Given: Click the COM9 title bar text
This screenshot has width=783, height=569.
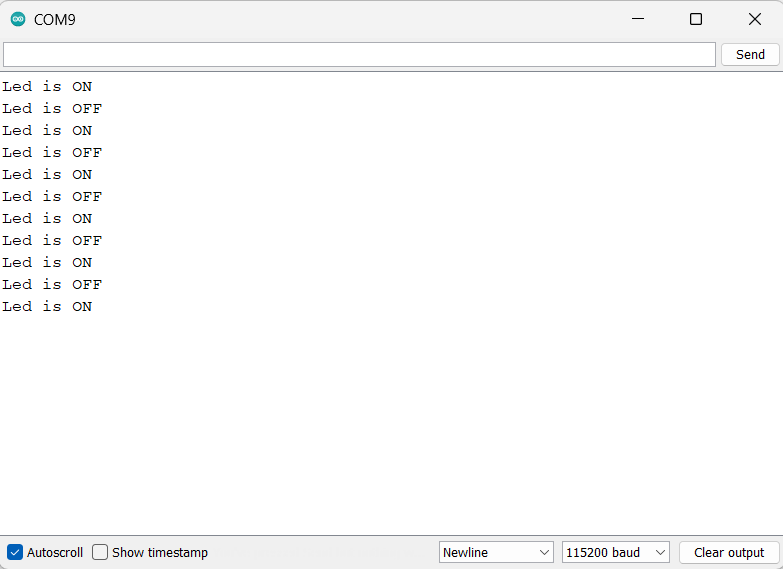Looking at the screenshot, I should 55,19.
